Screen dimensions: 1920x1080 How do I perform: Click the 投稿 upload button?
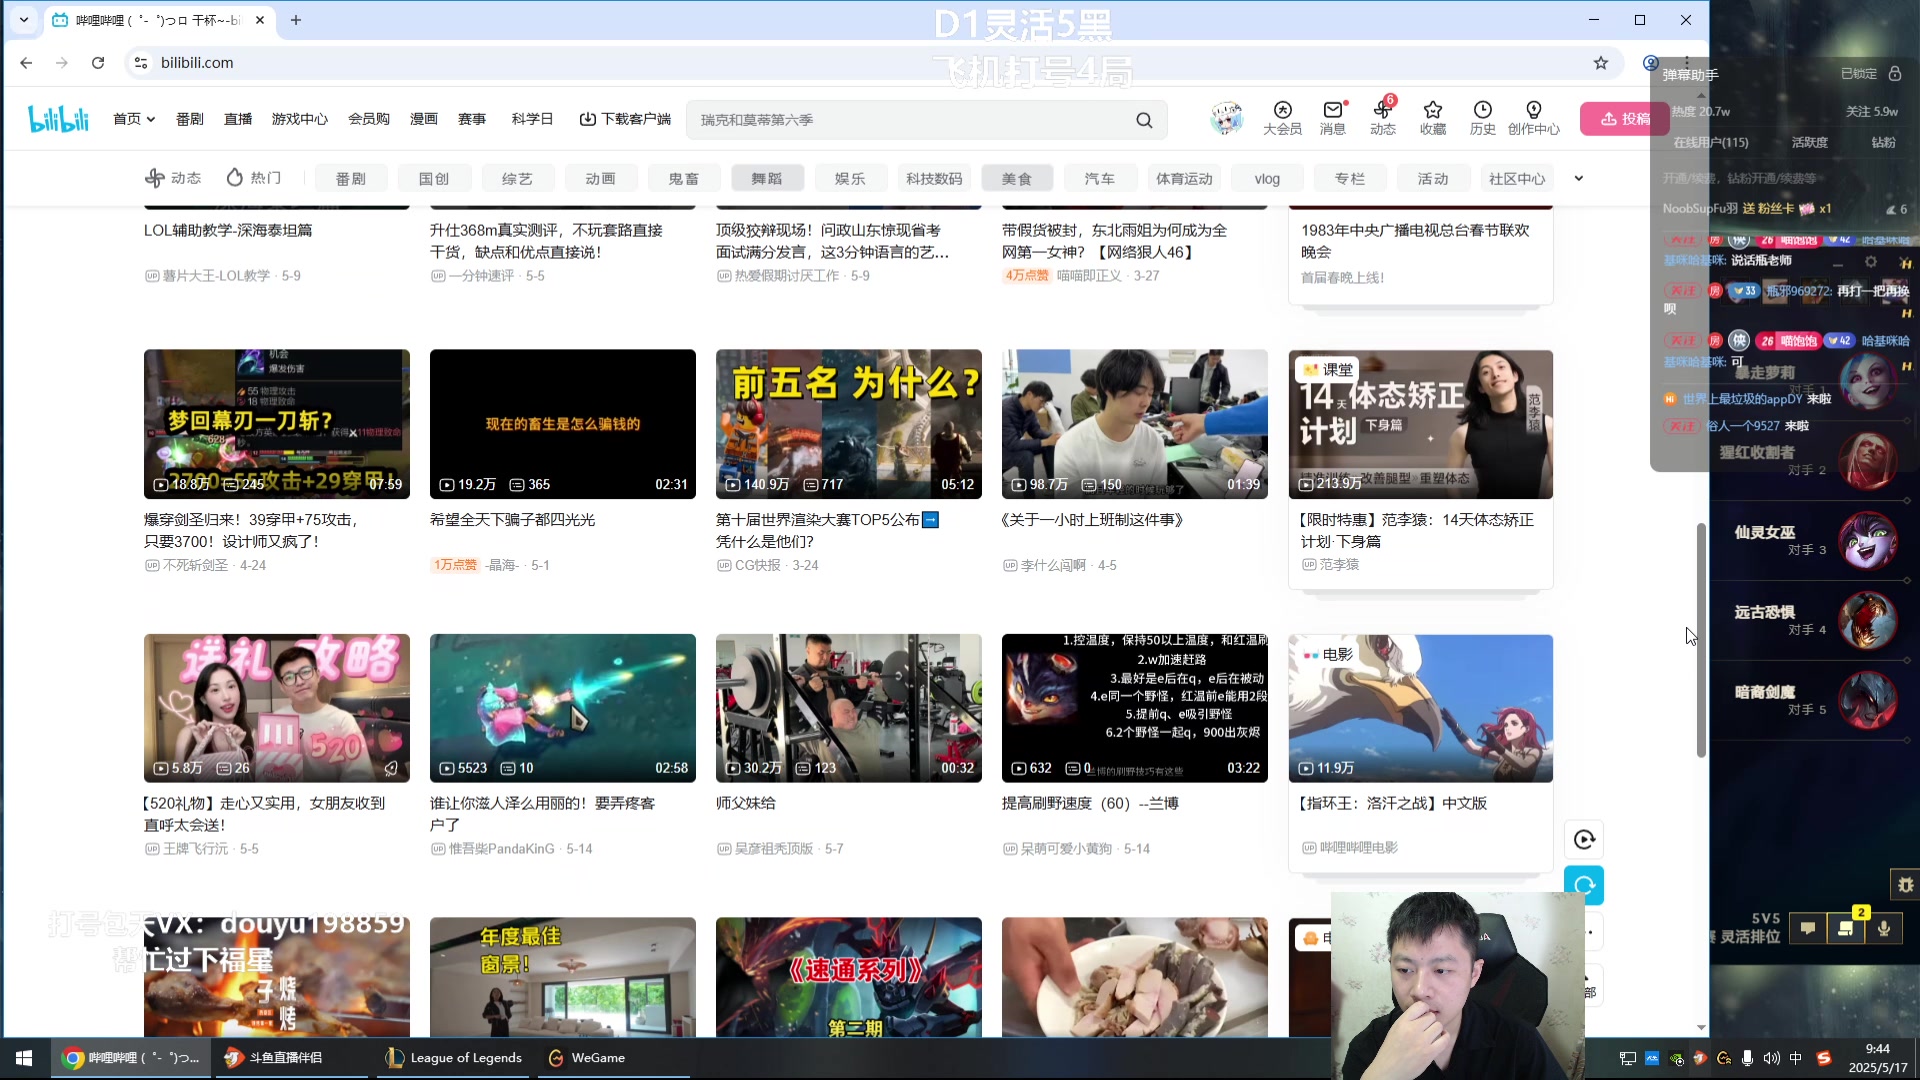pyautogui.click(x=1625, y=118)
